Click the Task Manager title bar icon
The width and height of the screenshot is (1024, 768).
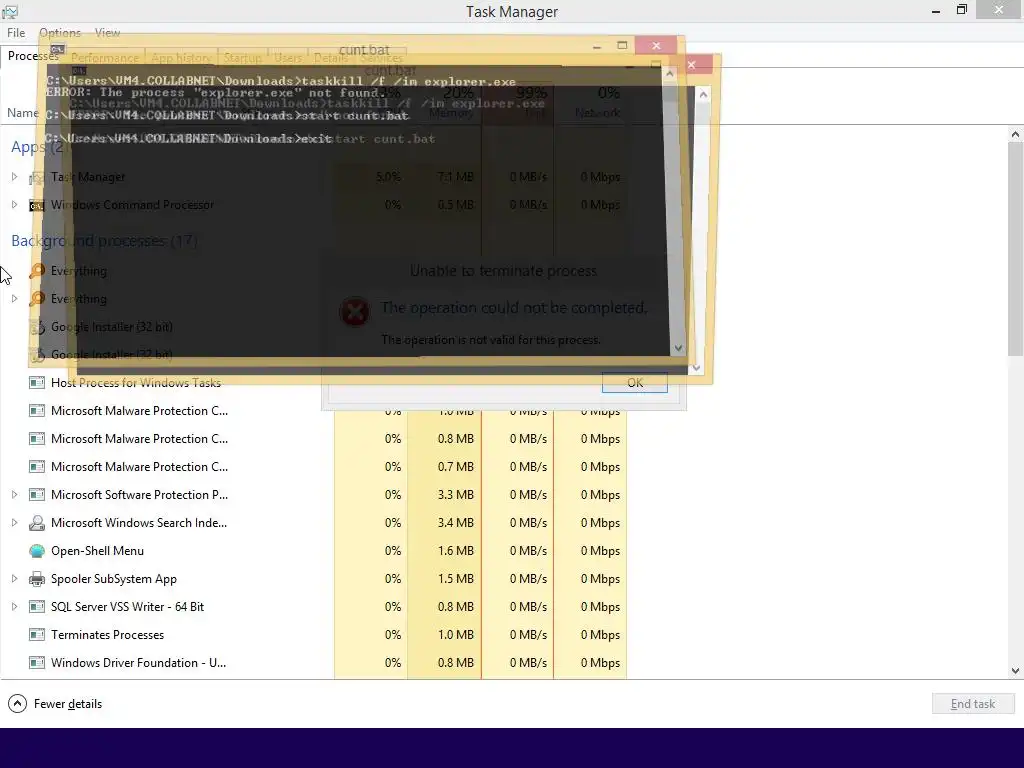(10, 11)
